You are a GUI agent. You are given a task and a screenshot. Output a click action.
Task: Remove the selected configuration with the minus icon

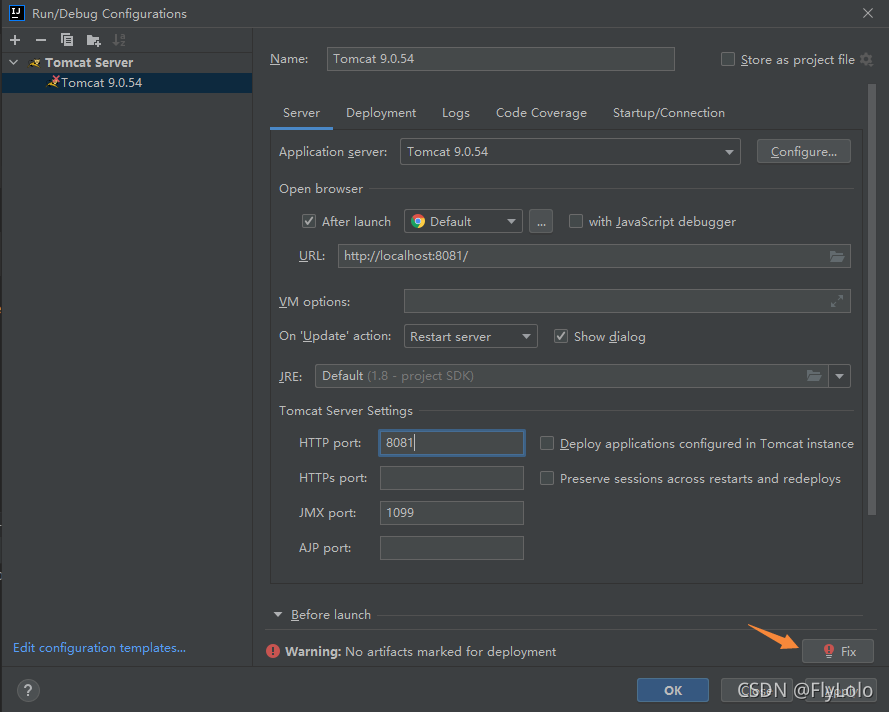[41, 40]
